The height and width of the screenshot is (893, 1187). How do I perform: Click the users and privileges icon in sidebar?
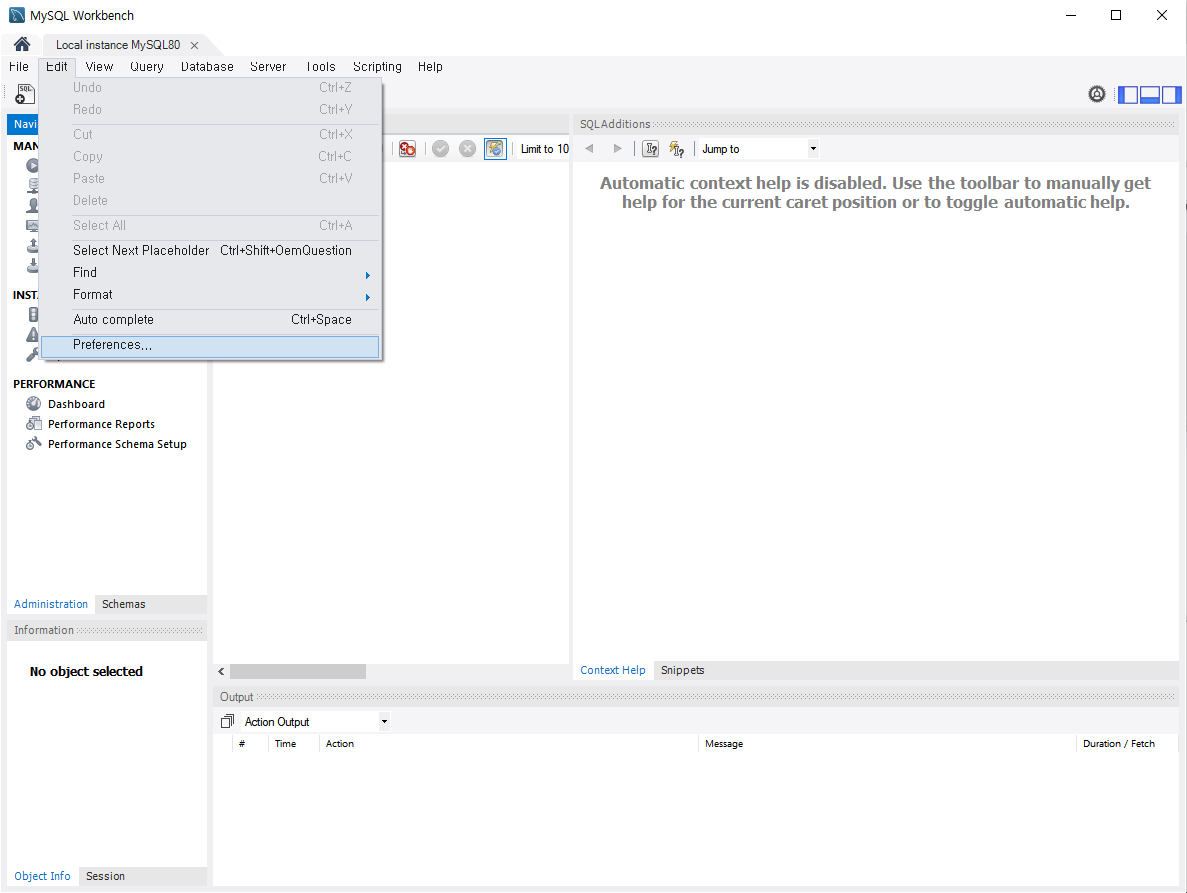(33, 205)
